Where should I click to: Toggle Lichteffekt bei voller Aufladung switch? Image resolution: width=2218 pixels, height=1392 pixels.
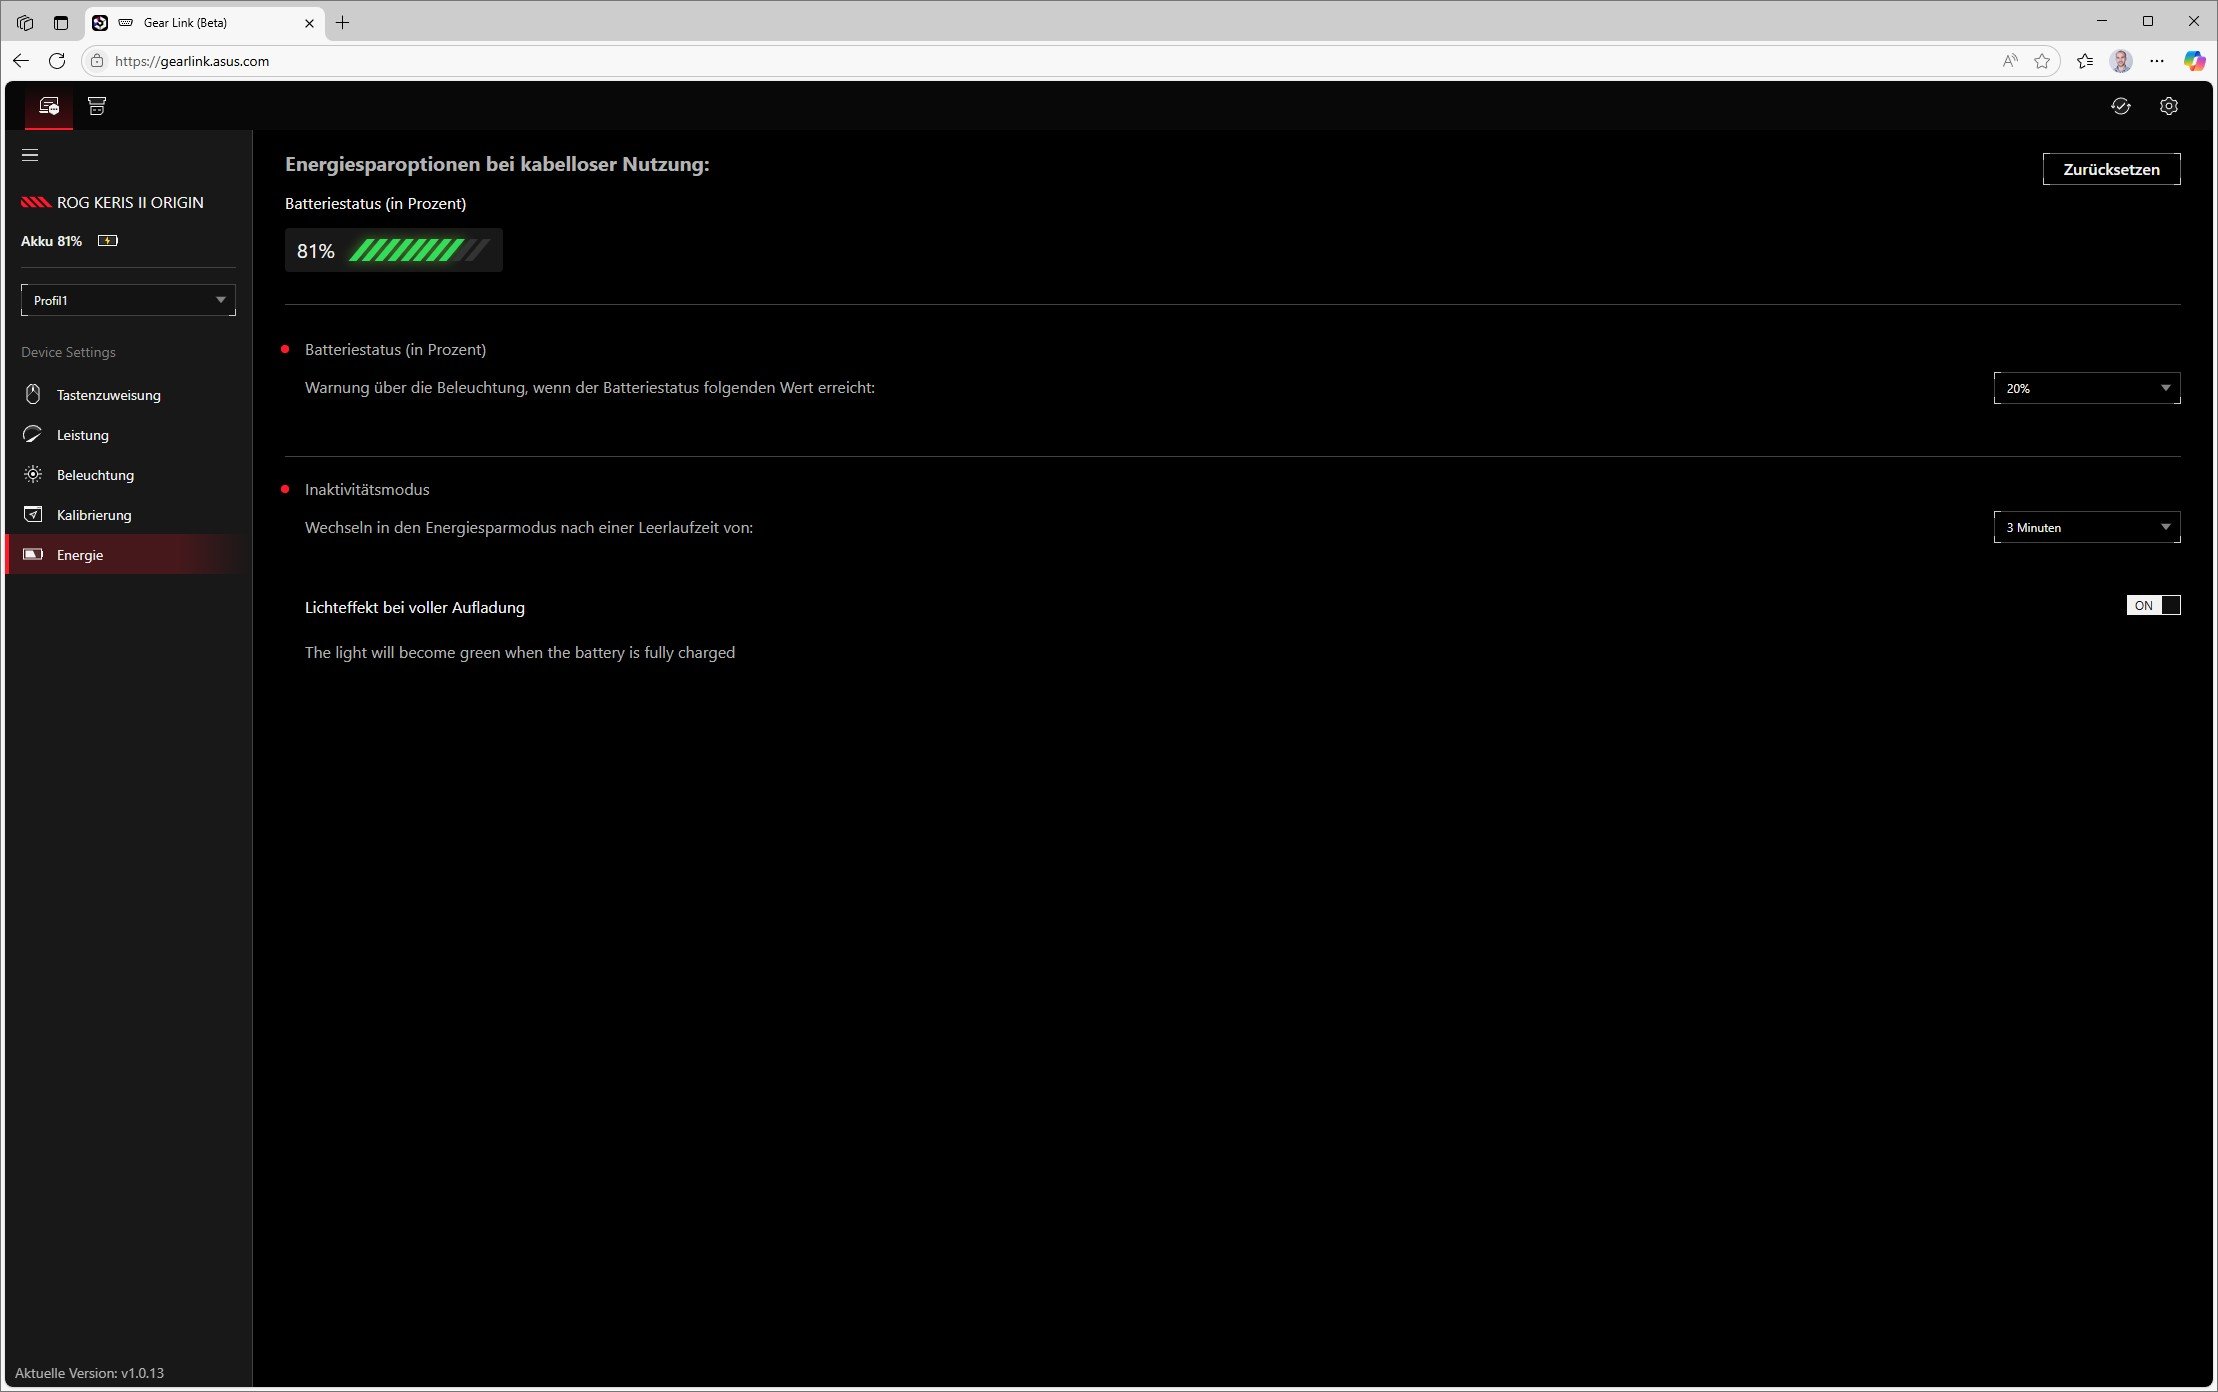pos(2153,605)
